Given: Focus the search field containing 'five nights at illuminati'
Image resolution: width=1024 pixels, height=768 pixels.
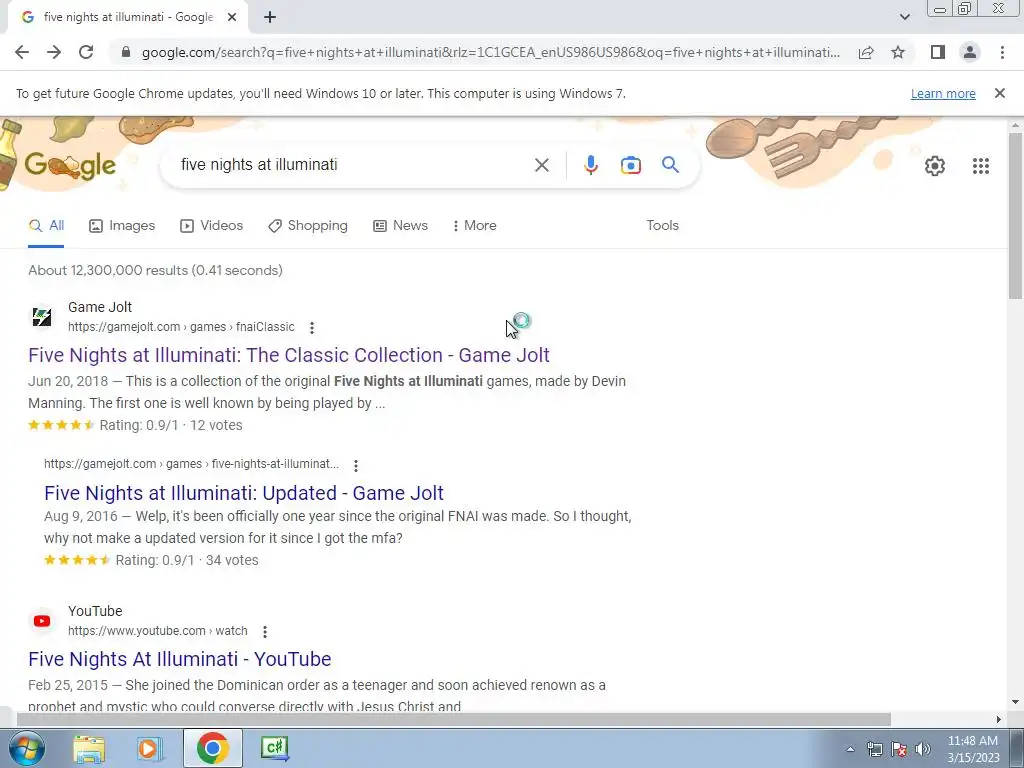Looking at the screenshot, I should 353,165.
